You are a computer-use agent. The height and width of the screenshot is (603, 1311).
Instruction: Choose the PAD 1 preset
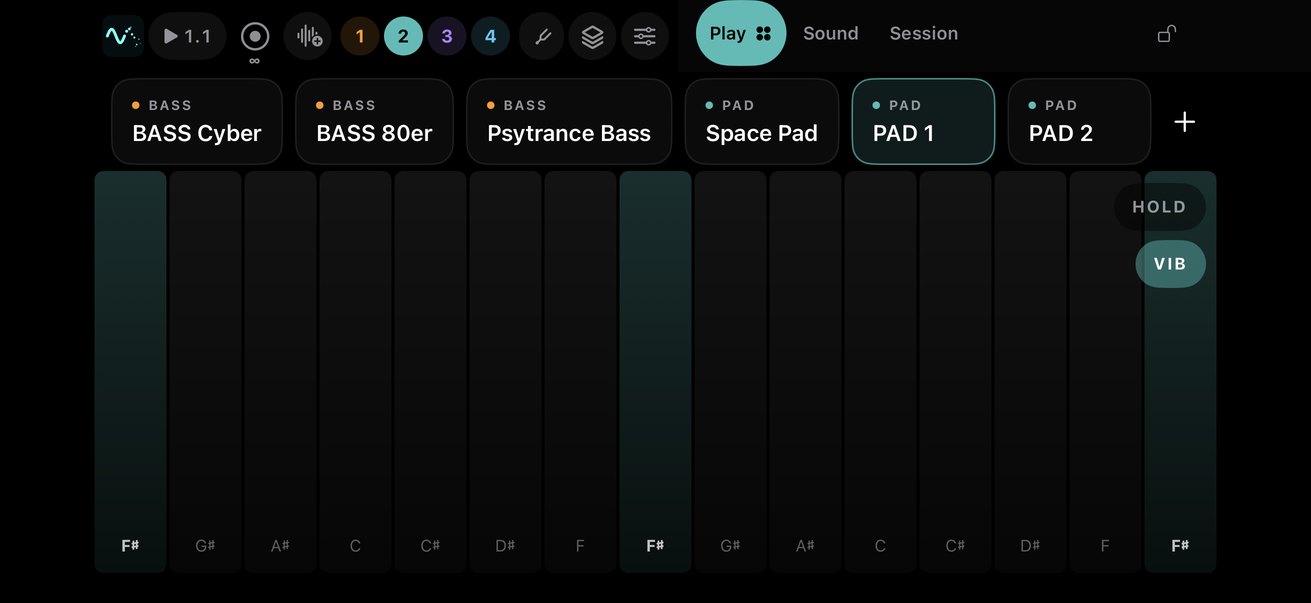pos(923,121)
